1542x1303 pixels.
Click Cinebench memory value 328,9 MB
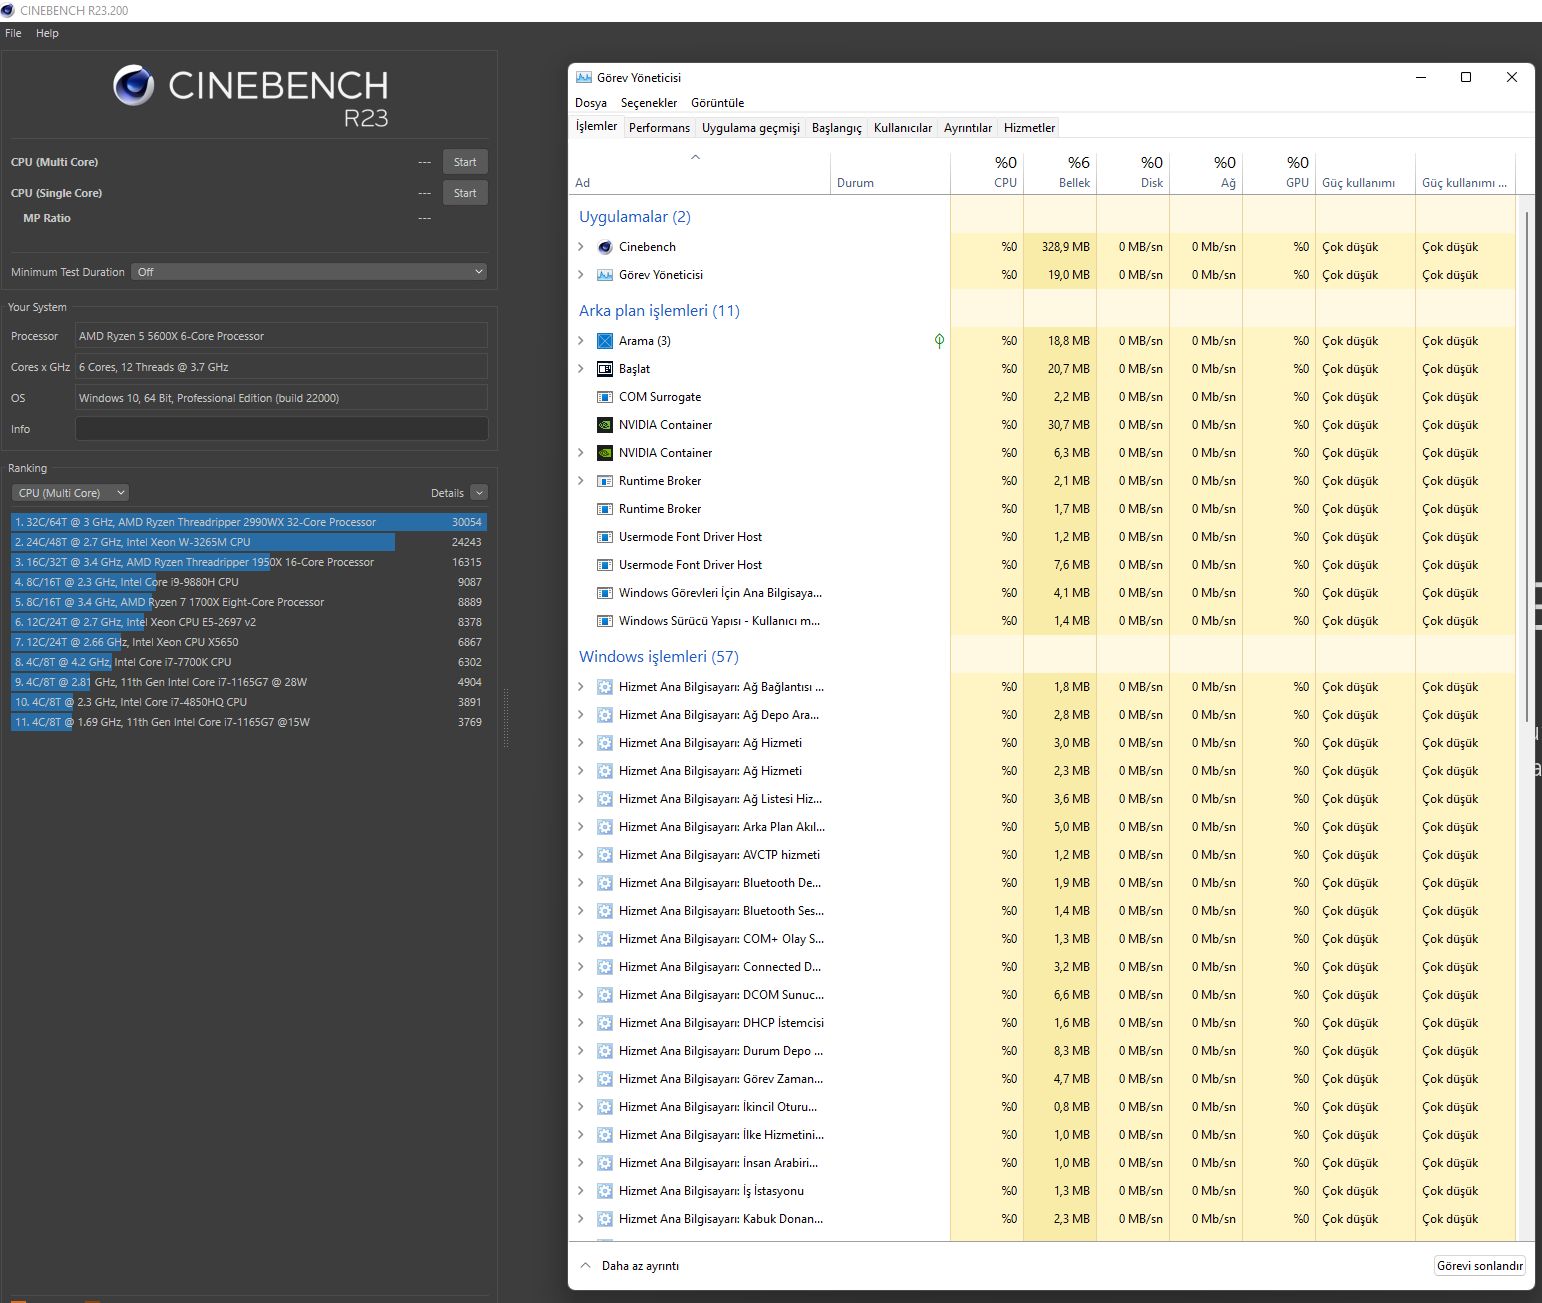point(1065,247)
